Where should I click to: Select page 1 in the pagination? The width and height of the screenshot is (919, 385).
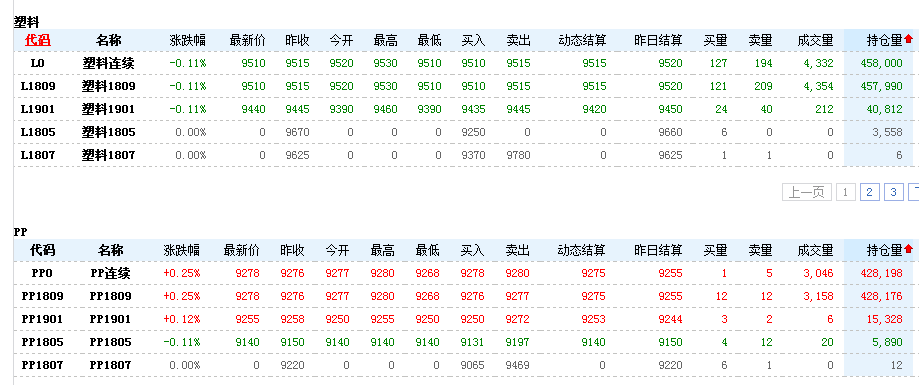click(x=845, y=192)
